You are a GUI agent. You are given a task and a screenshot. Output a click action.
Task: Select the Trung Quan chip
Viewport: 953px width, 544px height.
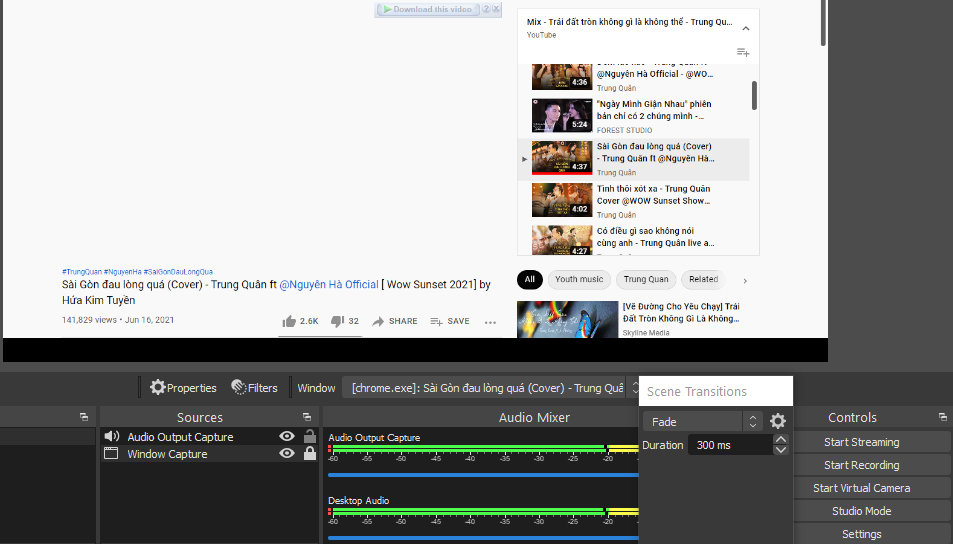[x=645, y=280]
